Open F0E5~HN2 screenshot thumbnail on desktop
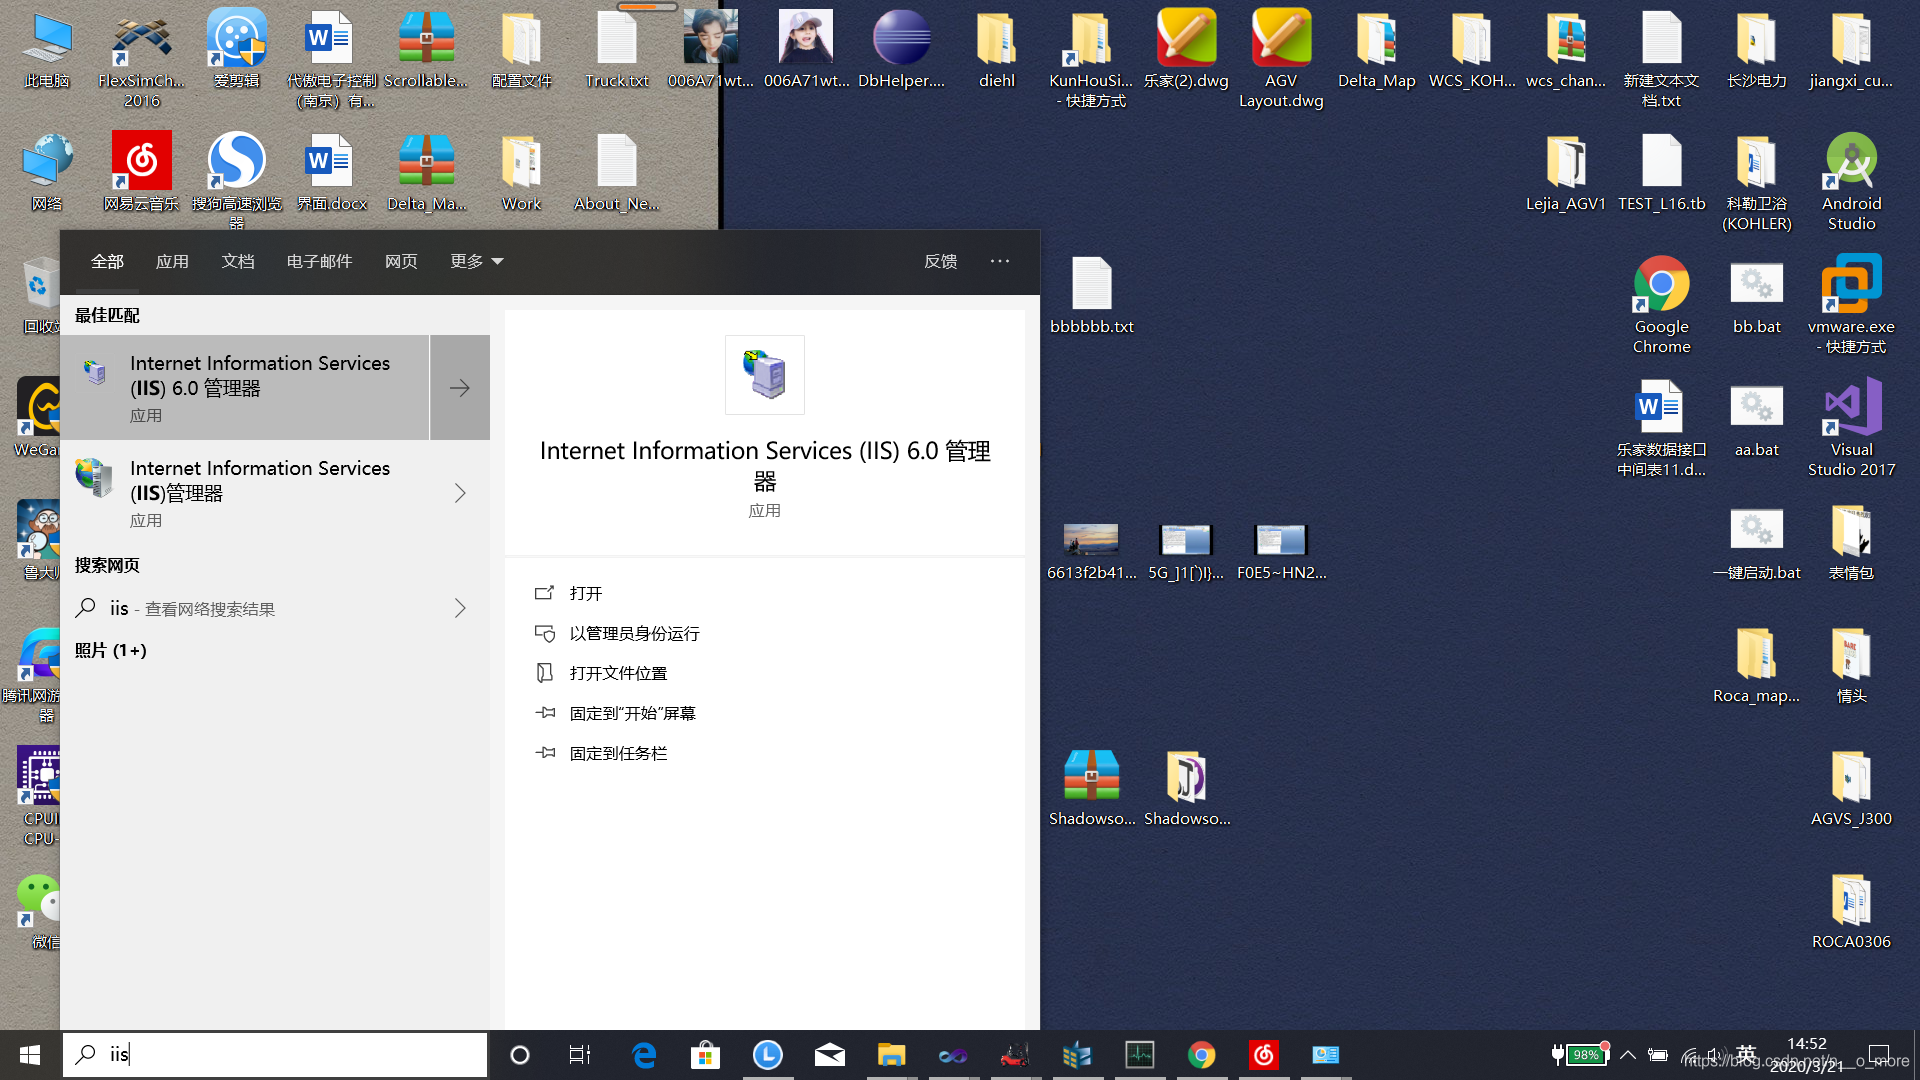 (1281, 551)
